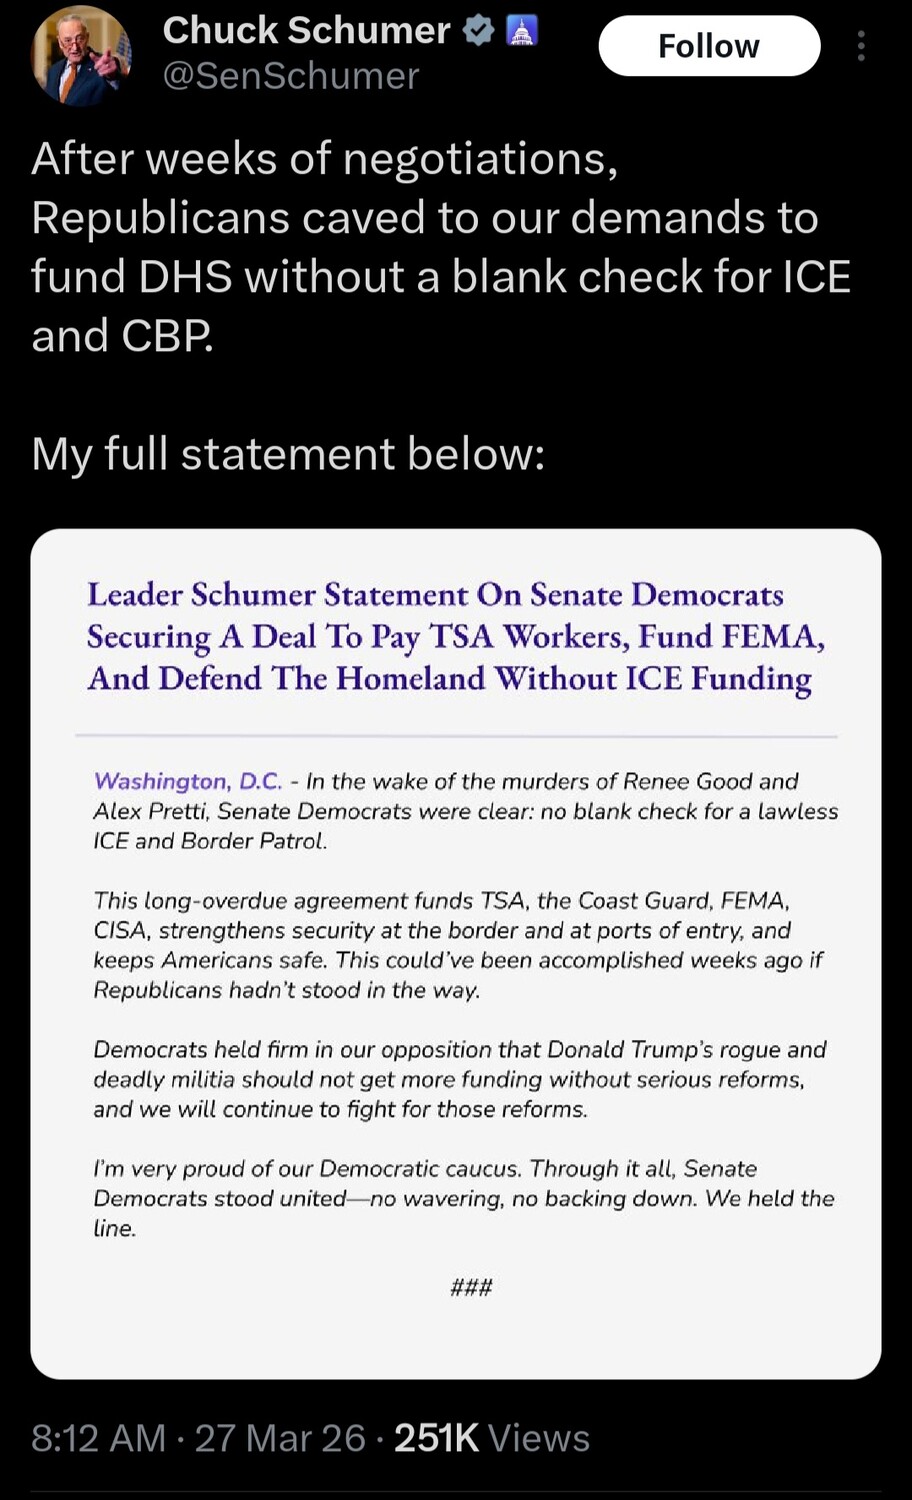The image size is (912, 1500).
Task: Tap the 'My full statement below:' line
Action: pos(288,454)
